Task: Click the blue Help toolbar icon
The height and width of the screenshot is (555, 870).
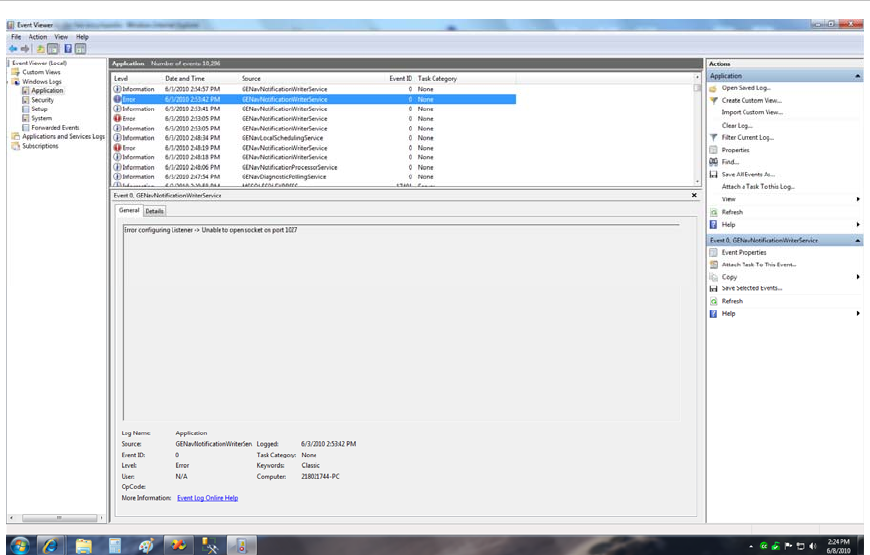Action: 68,49
